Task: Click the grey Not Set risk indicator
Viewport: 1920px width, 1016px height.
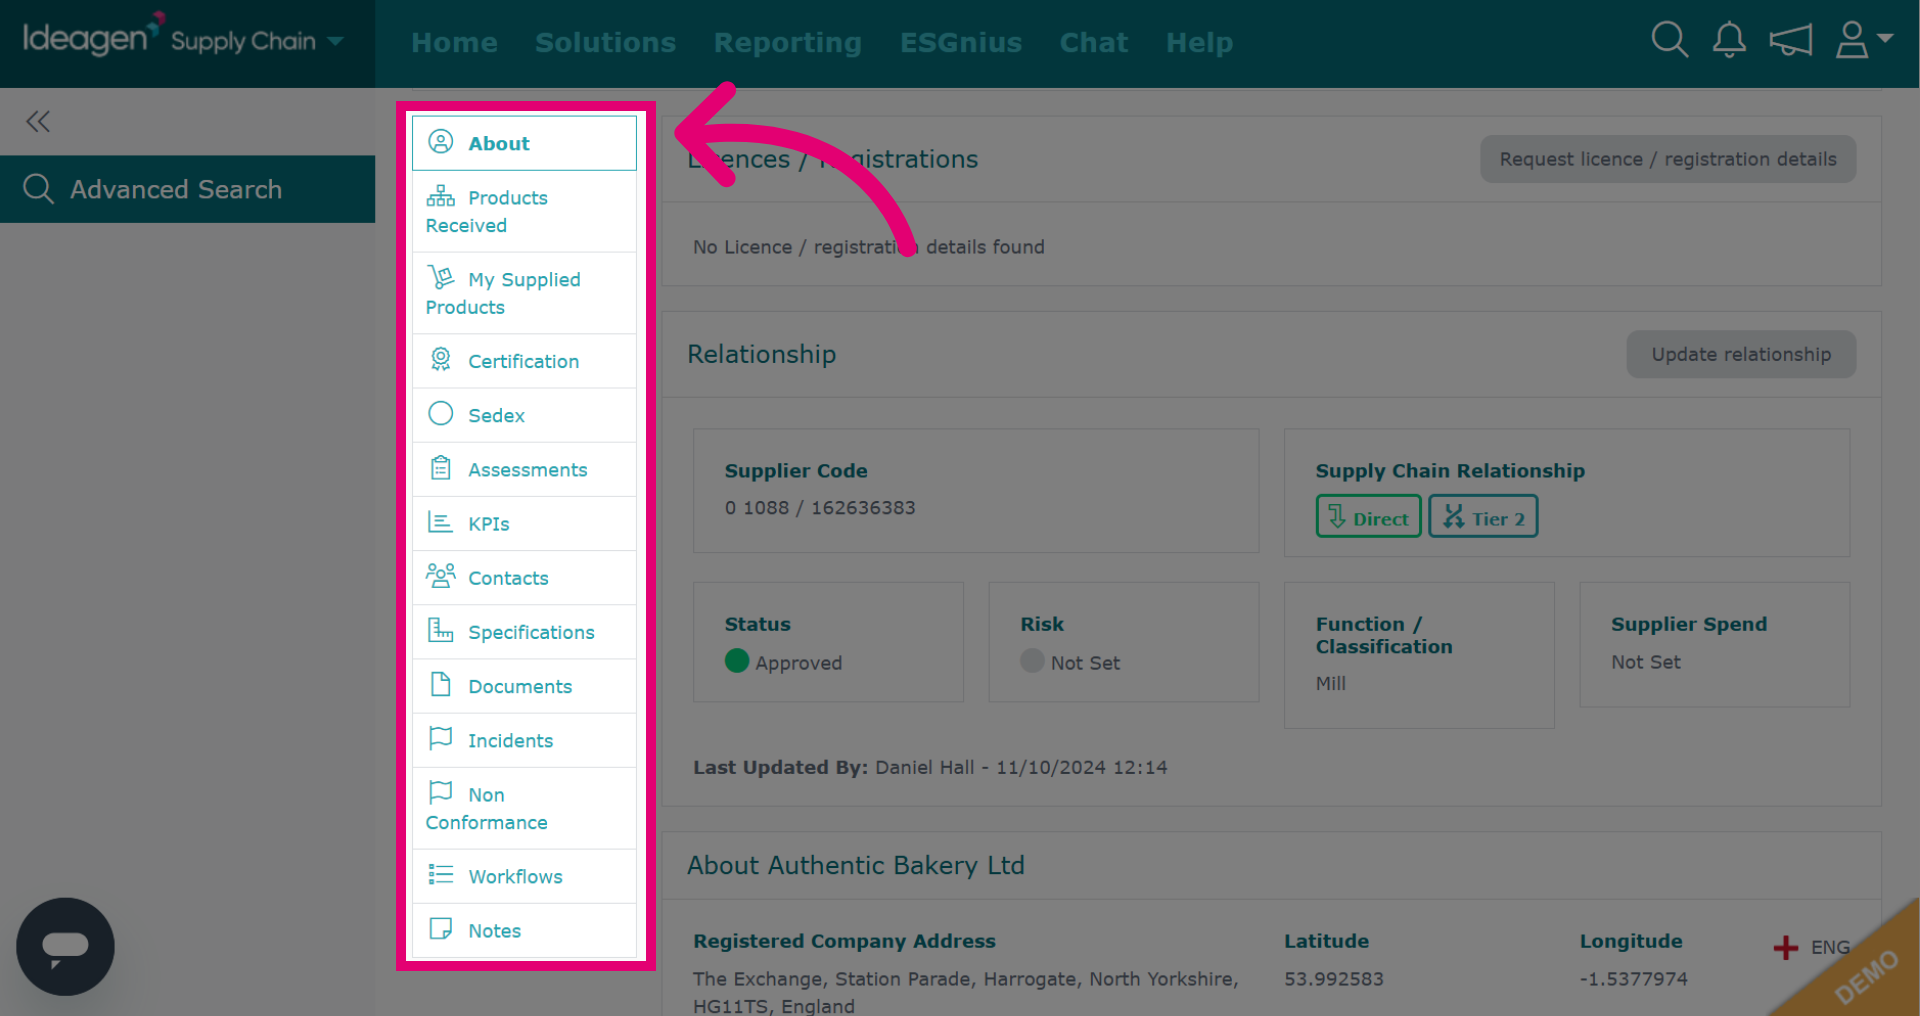Action: pos(1032,661)
